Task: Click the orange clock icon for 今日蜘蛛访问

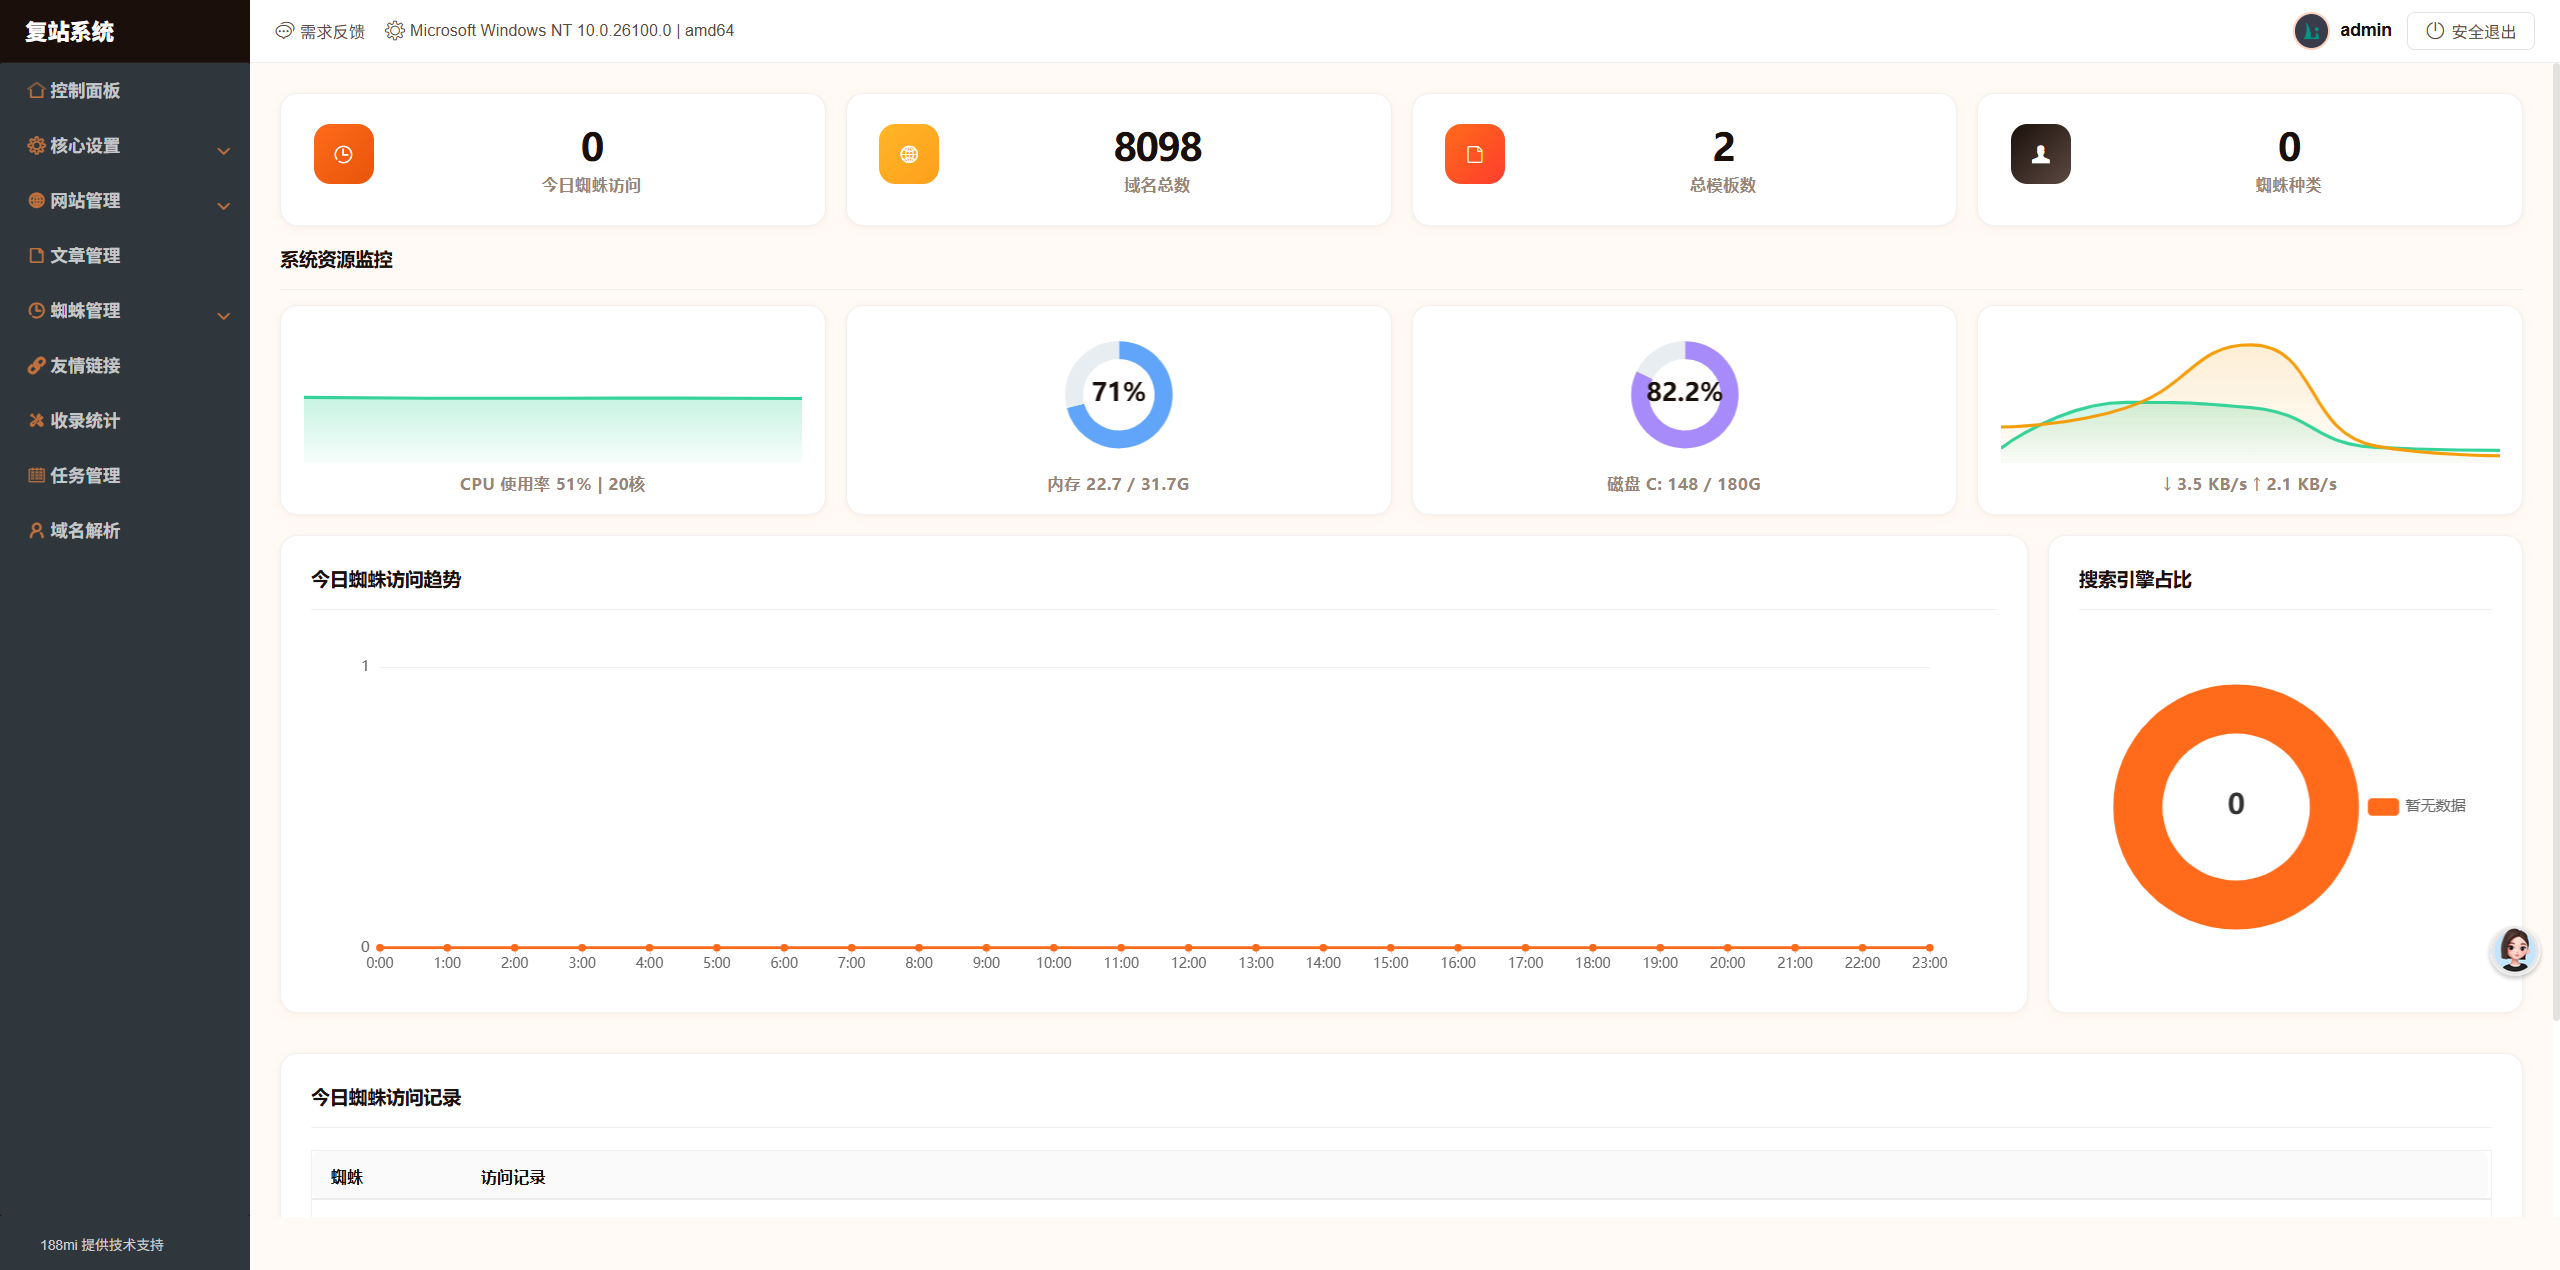Action: [344, 154]
